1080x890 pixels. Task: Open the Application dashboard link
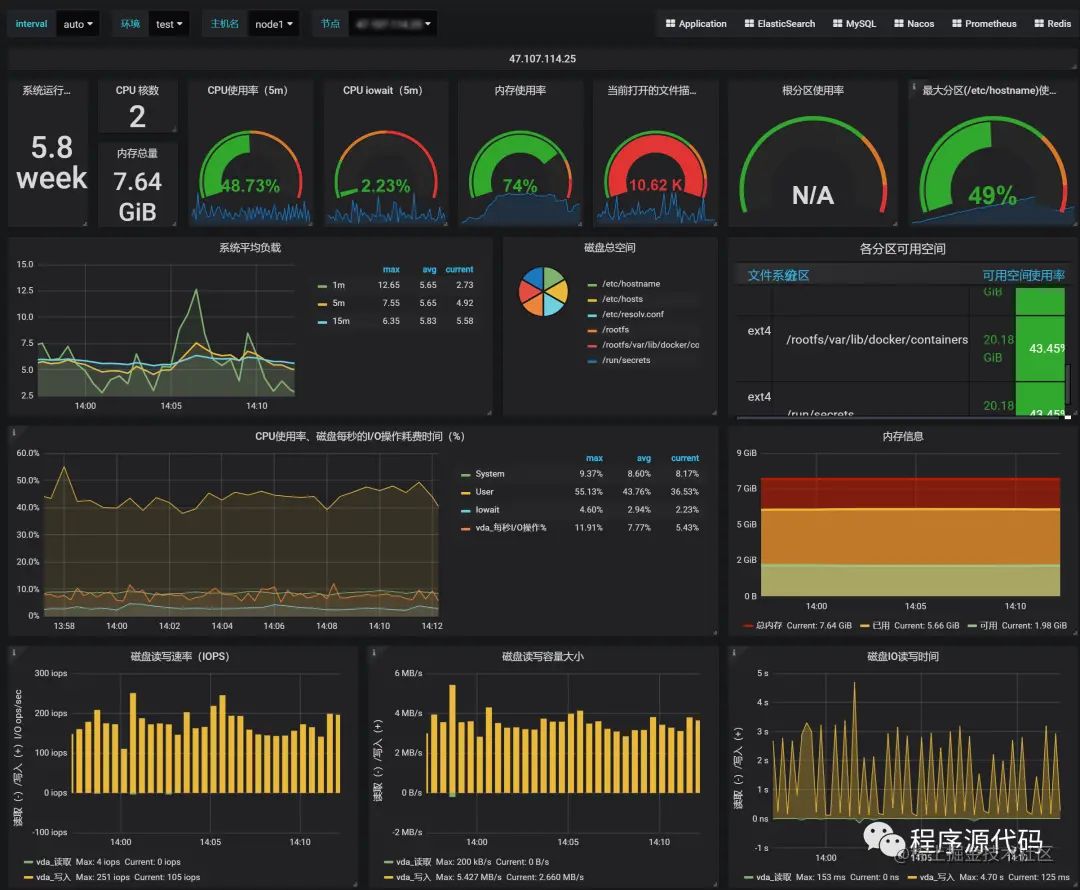pyautogui.click(x=696, y=23)
